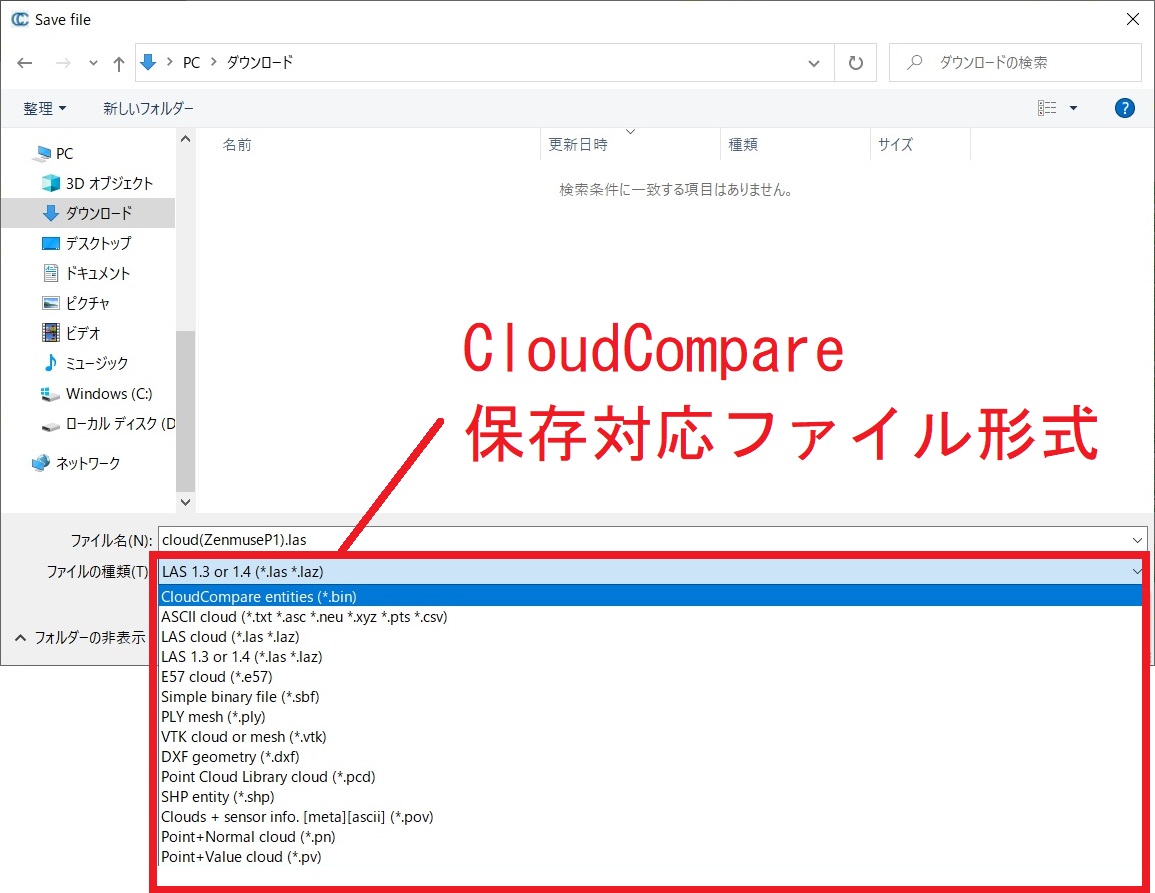Click the forward navigation arrow

tap(63, 63)
